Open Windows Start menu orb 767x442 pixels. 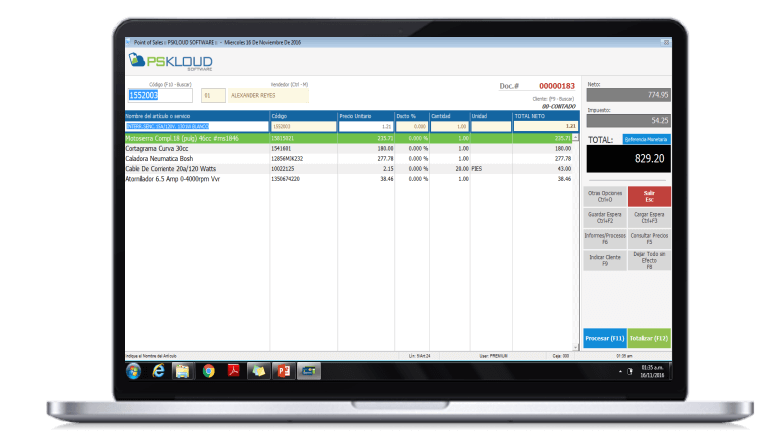coord(134,371)
